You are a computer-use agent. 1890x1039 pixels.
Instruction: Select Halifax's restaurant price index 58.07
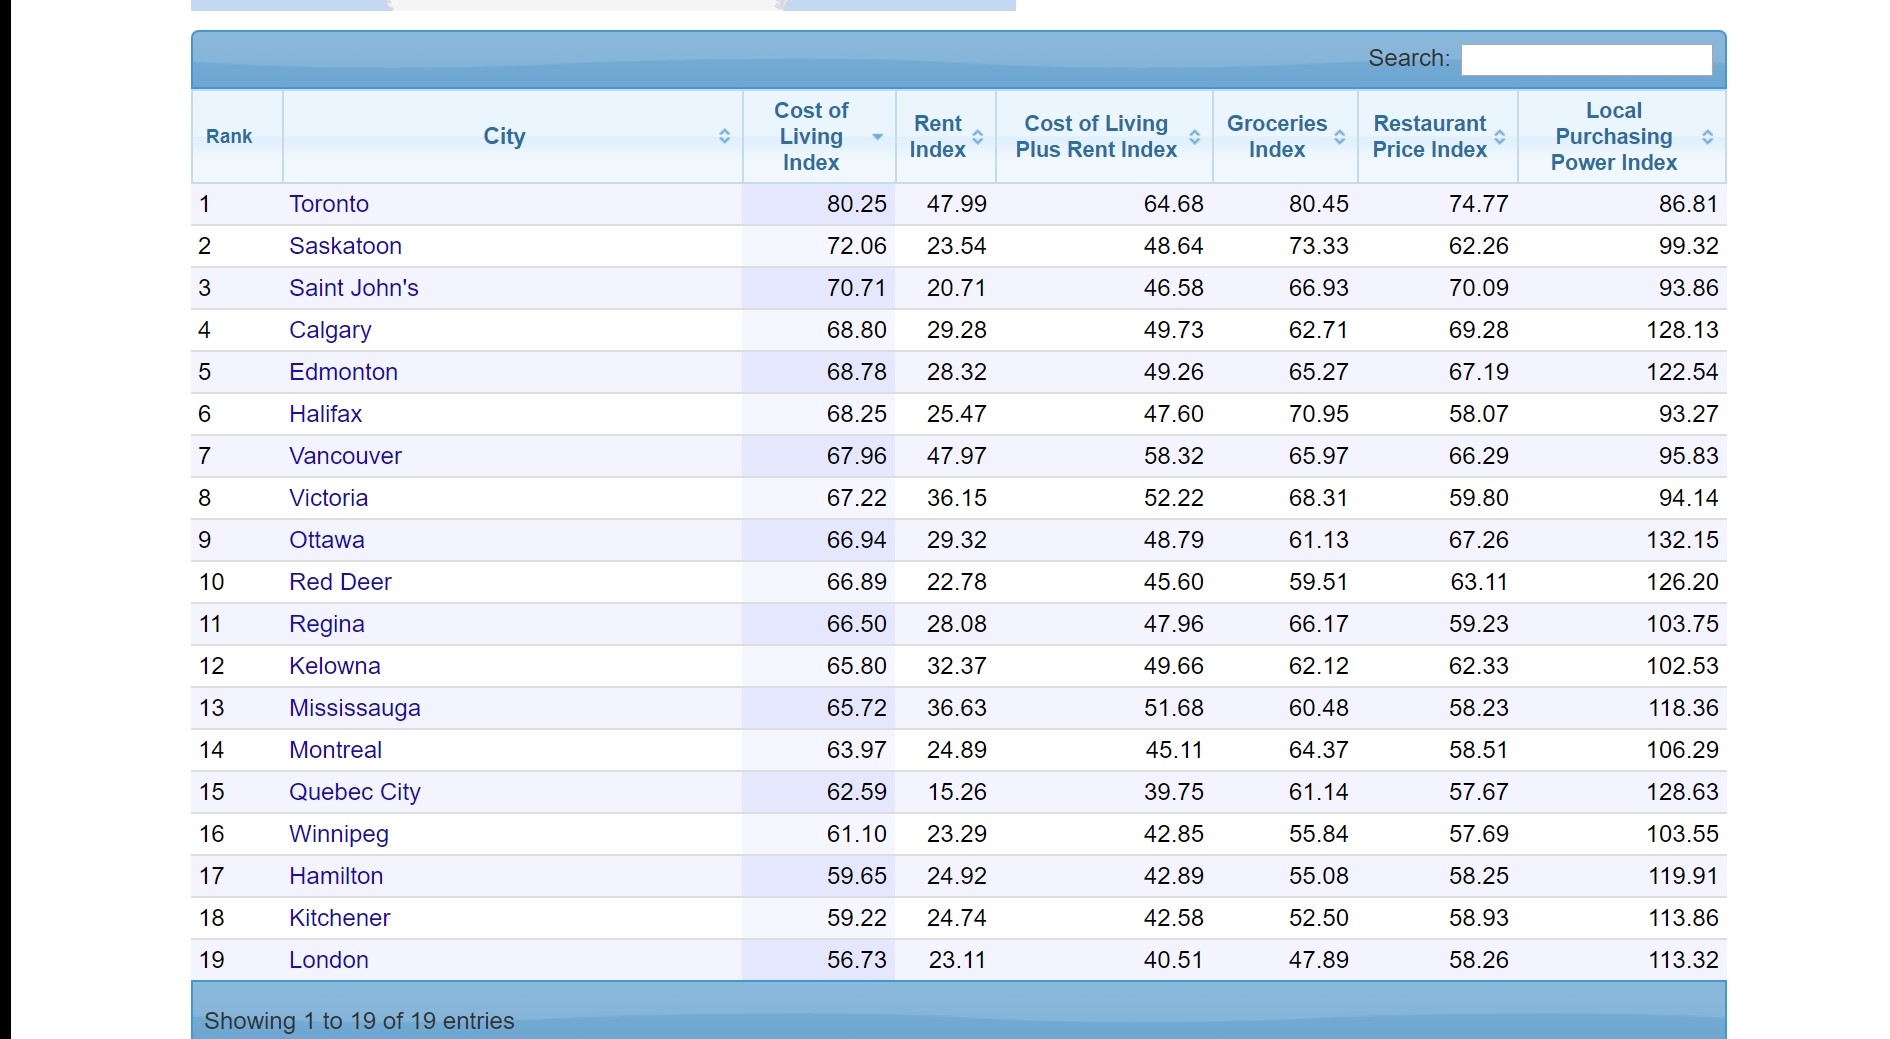tap(1479, 414)
